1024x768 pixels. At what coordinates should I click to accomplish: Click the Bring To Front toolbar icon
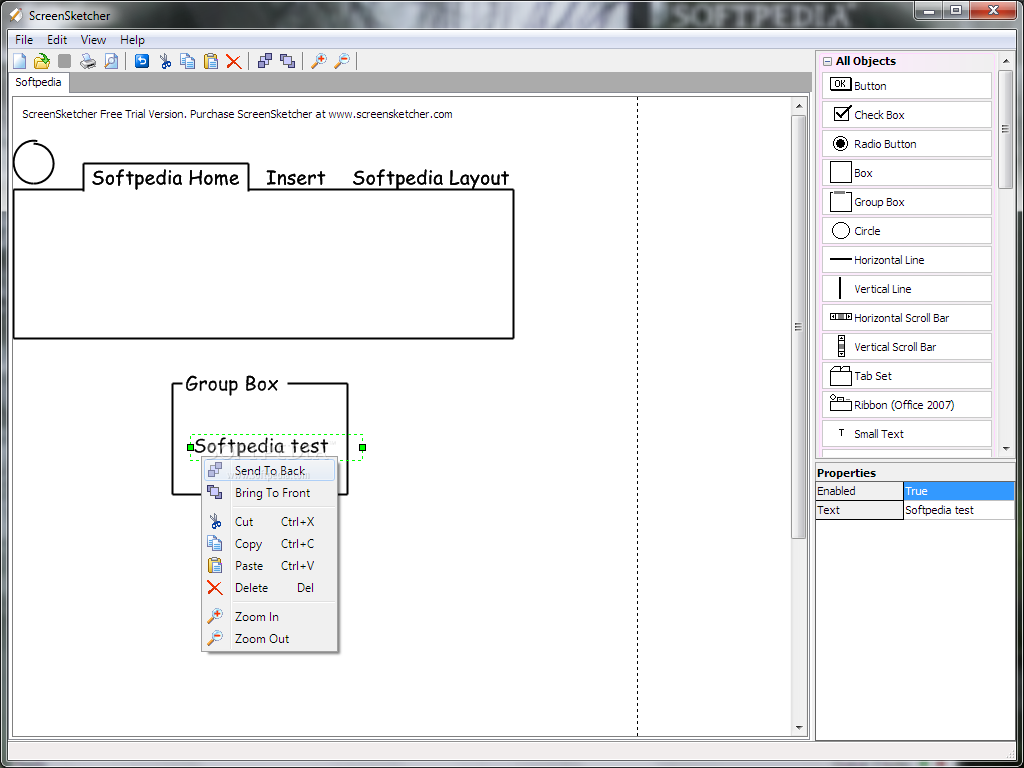[287, 61]
